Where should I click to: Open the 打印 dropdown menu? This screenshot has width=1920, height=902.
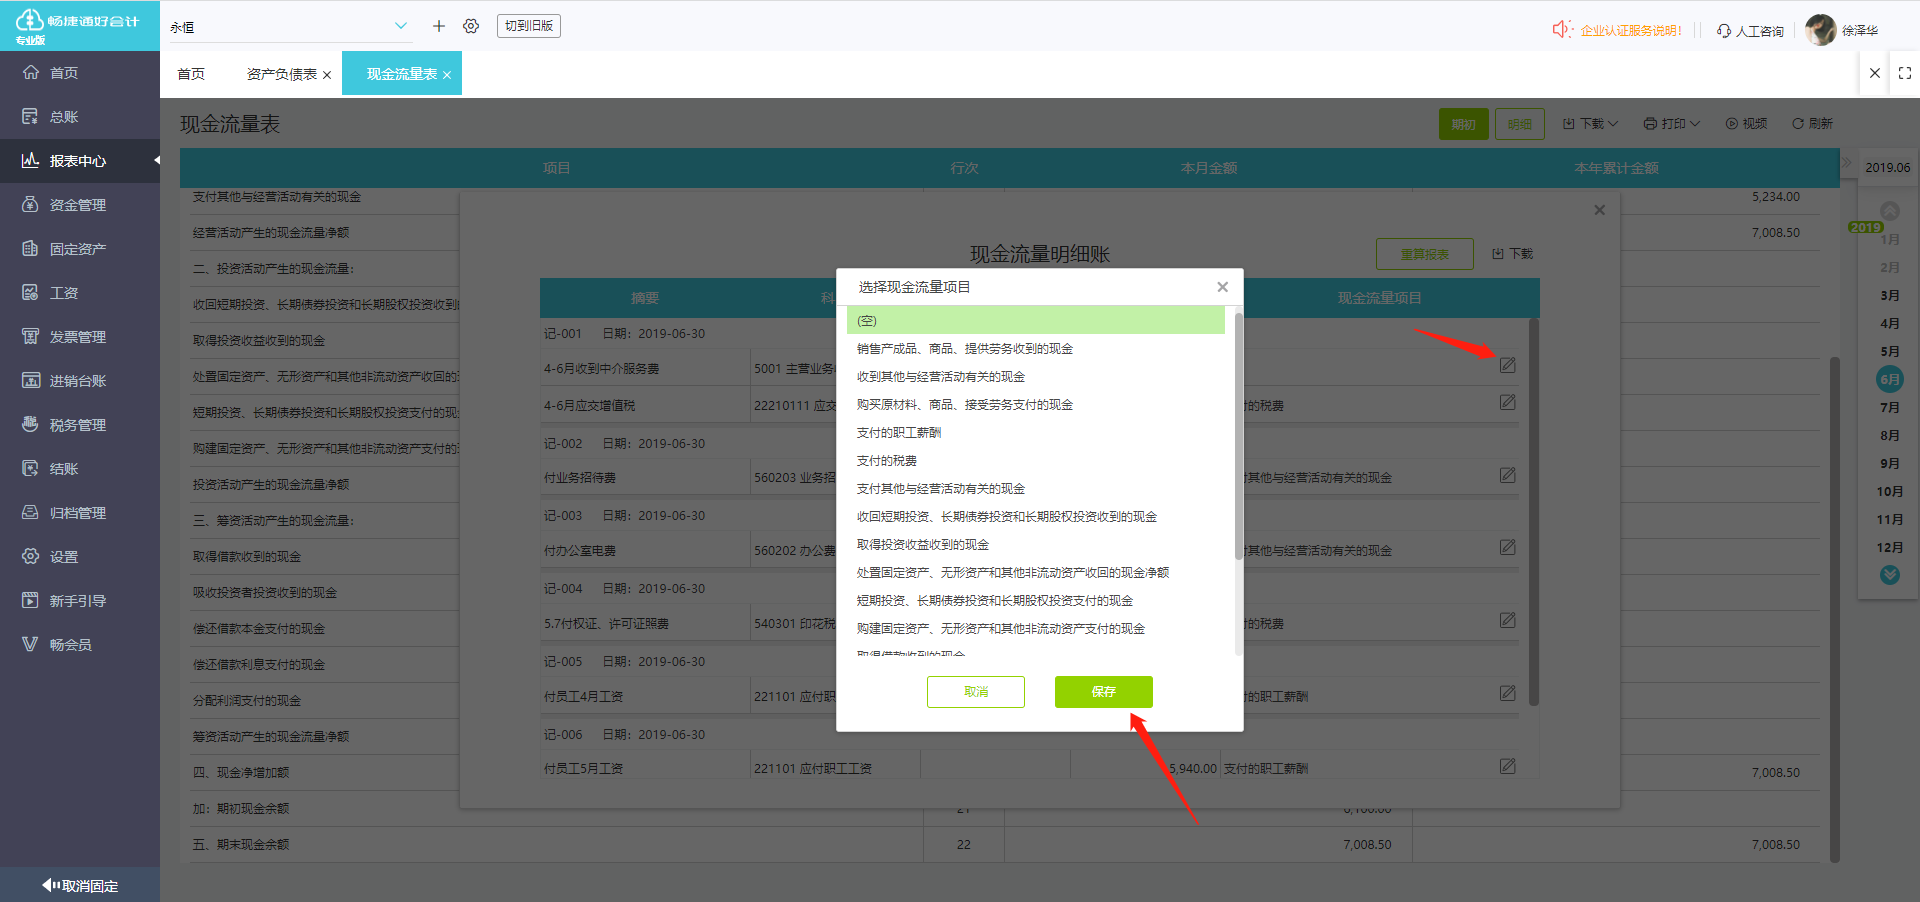(x=1672, y=124)
